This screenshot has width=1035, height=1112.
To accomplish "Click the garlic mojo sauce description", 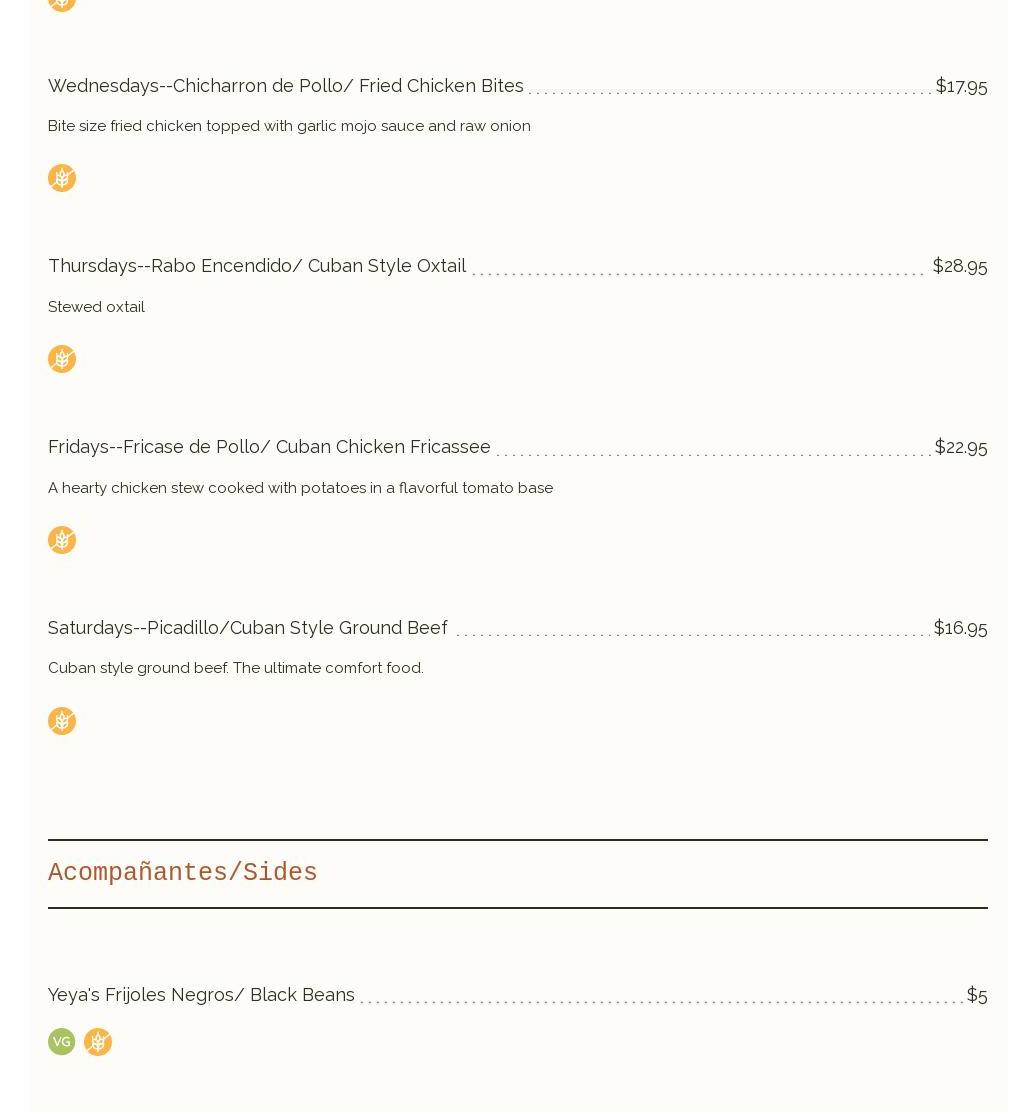I will pos(289,126).
